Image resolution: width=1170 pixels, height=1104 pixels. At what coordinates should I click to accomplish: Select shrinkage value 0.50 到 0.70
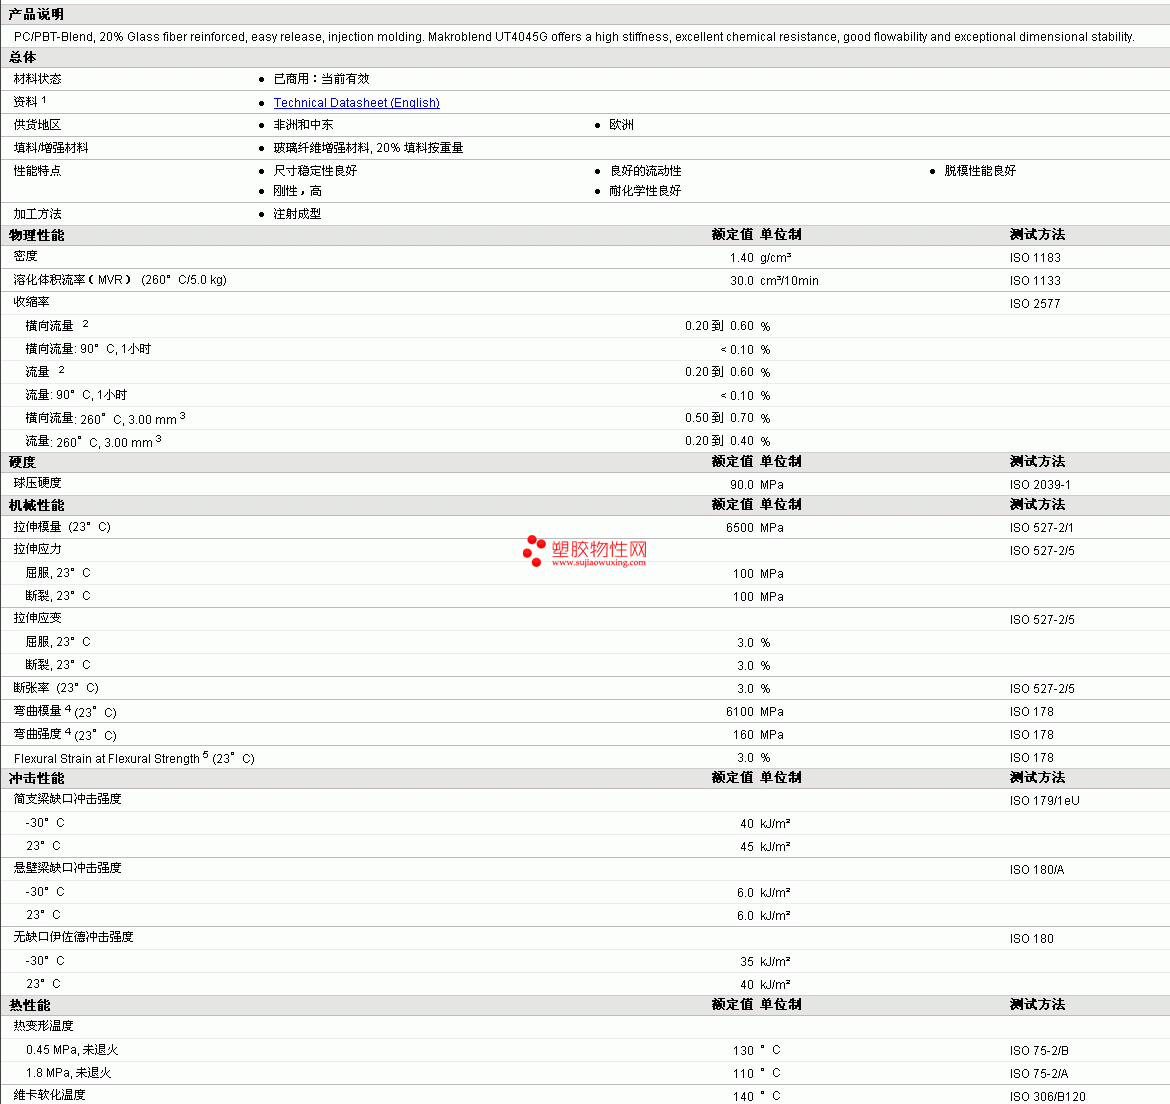coord(719,418)
